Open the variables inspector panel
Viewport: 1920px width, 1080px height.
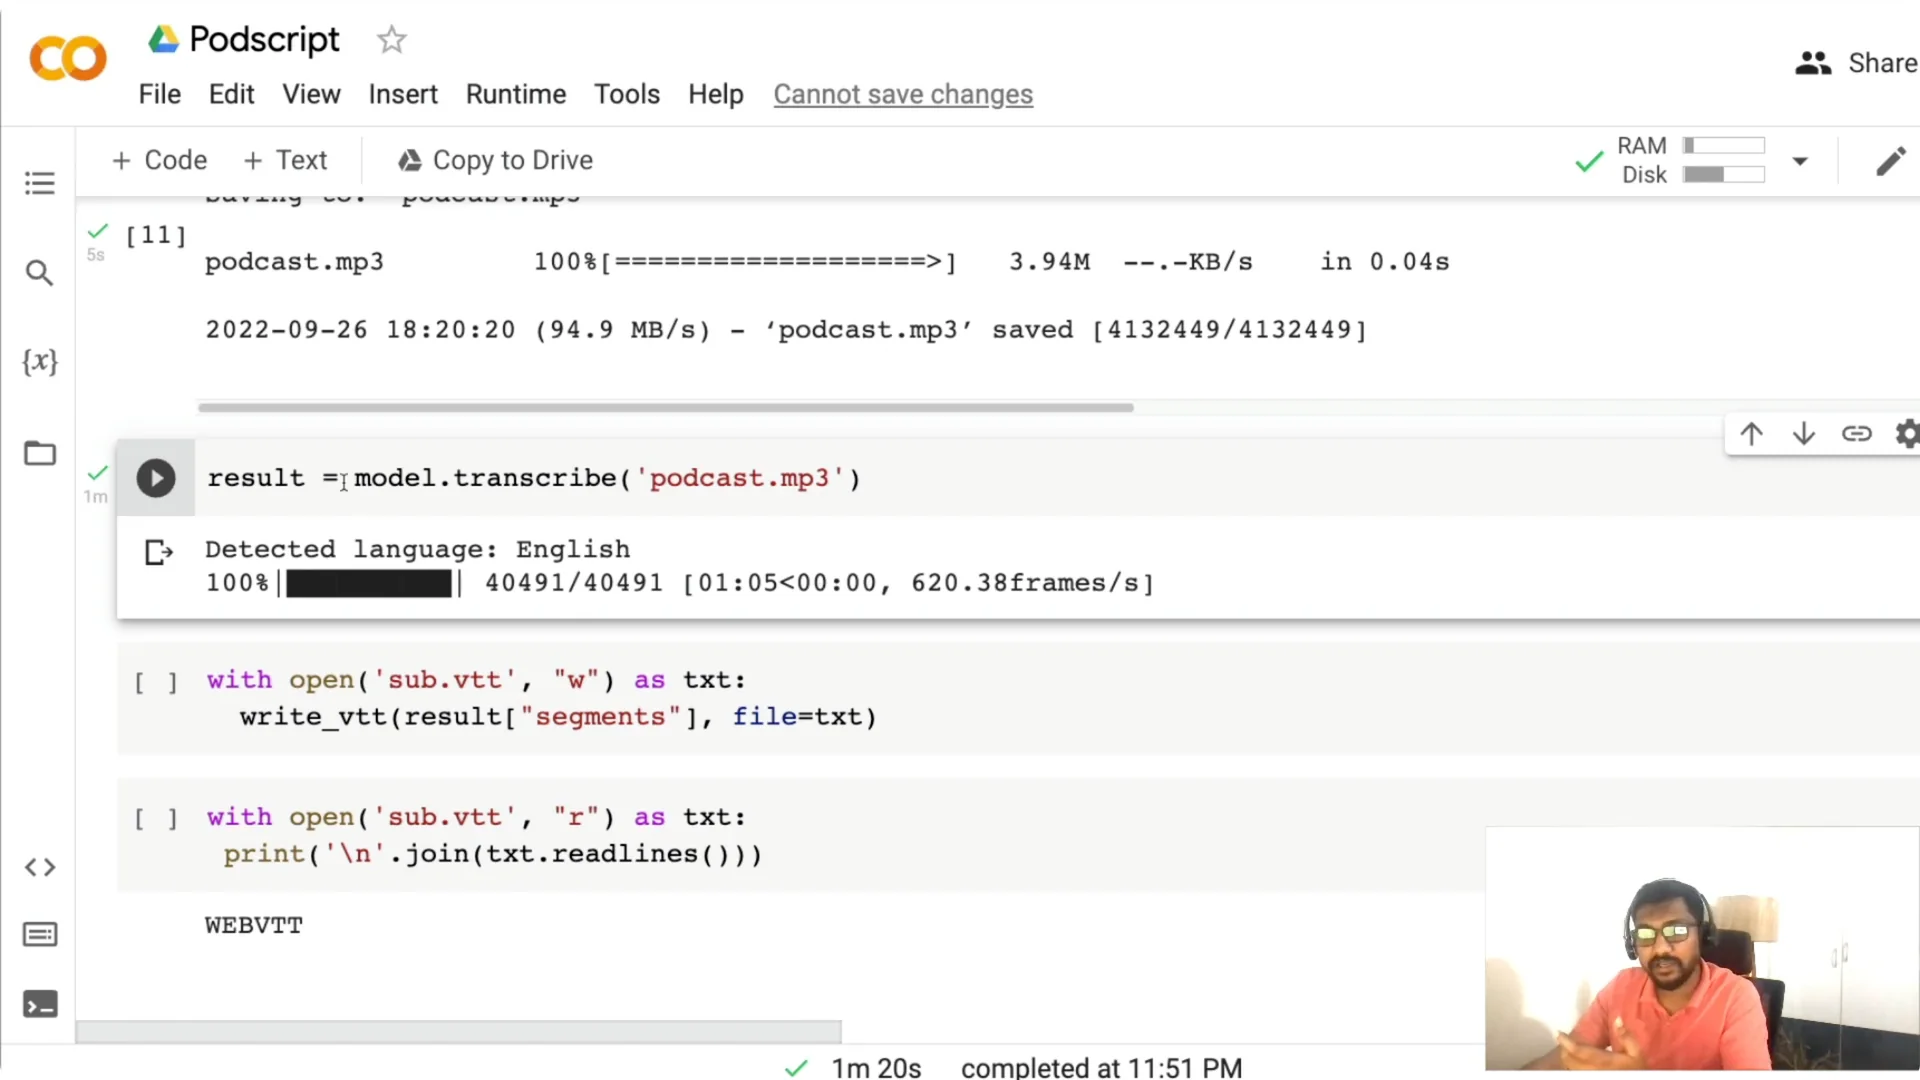(x=40, y=362)
